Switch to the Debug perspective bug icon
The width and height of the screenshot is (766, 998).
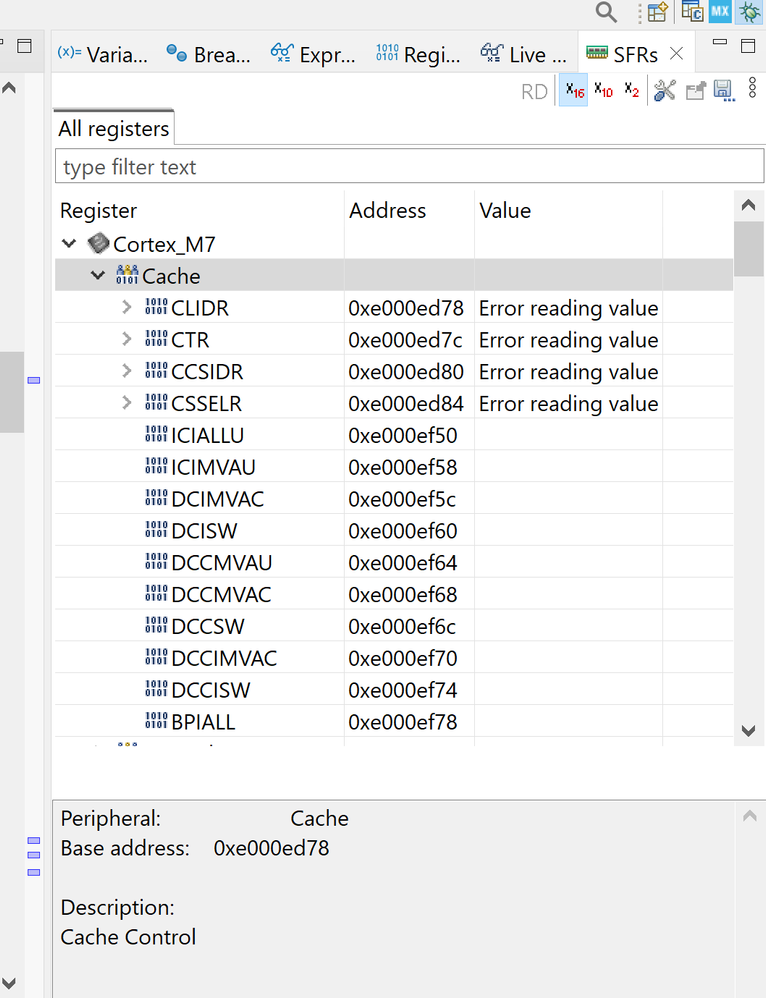[748, 12]
